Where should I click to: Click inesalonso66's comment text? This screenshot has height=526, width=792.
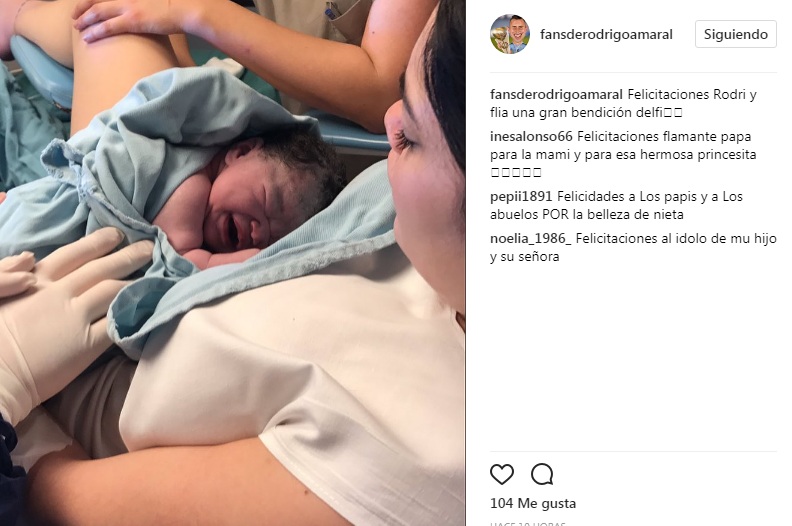tap(623, 154)
